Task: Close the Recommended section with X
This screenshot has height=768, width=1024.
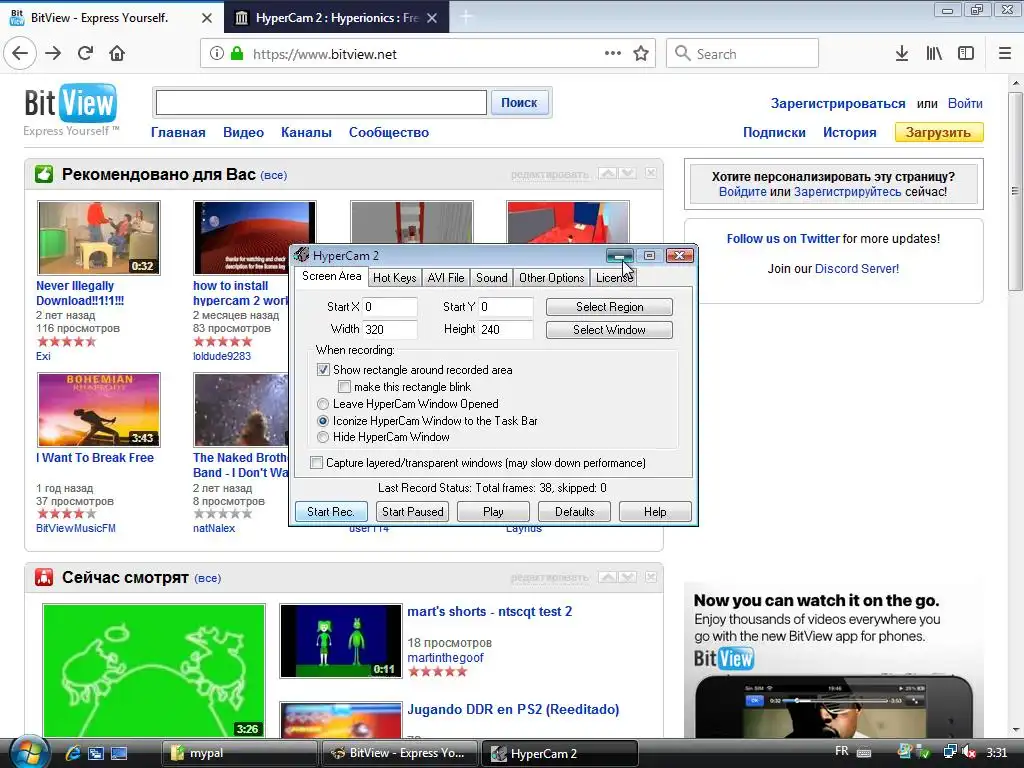Action: [650, 173]
